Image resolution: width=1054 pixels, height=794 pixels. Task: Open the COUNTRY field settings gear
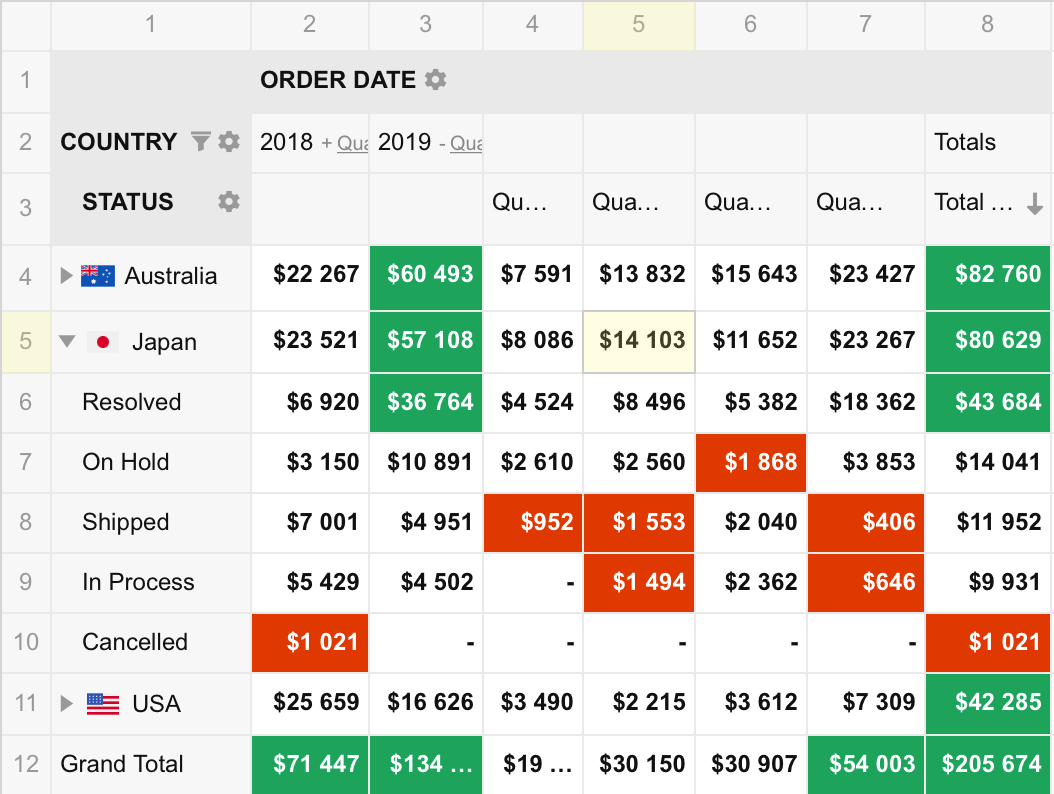pos(229,142)
